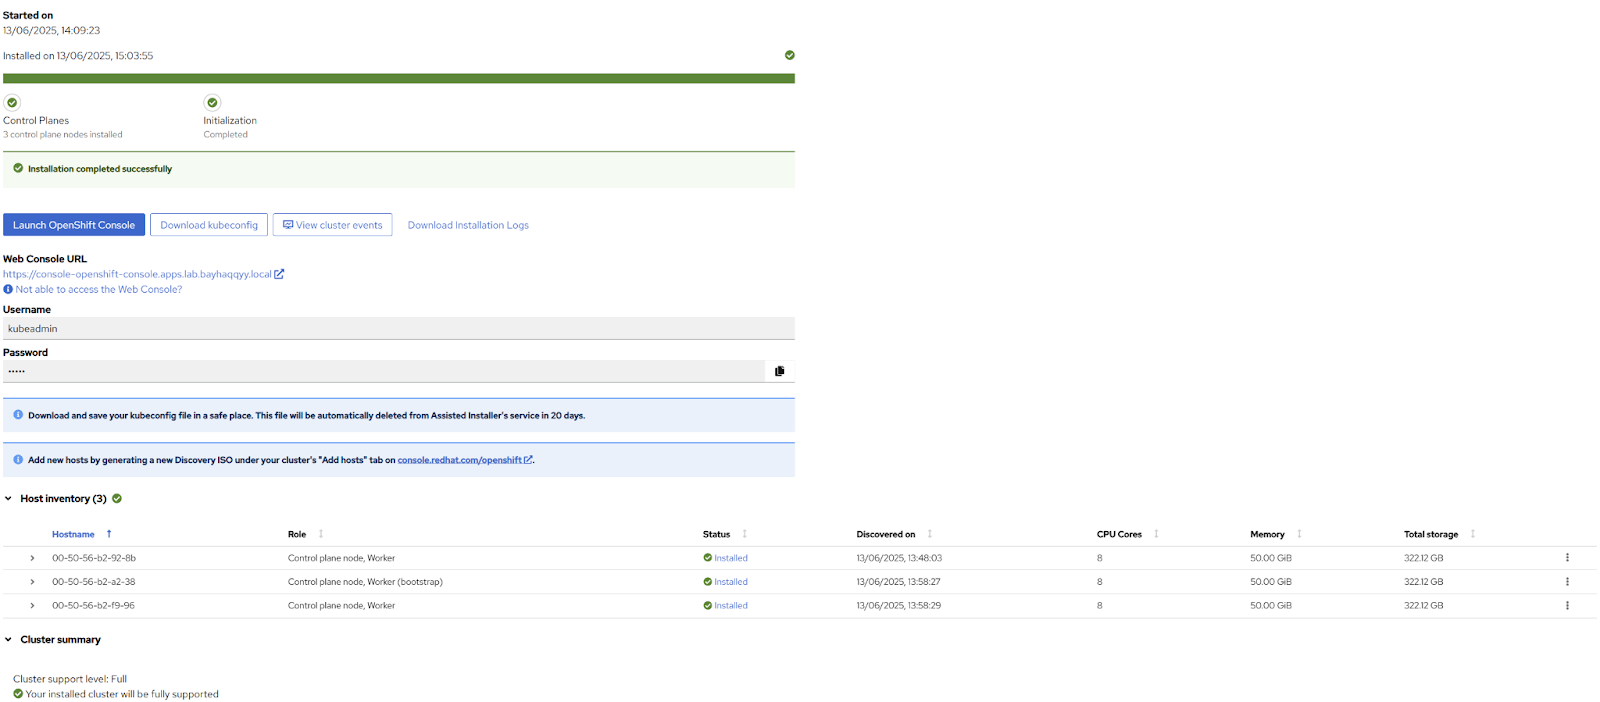Click discovered time 13/06/2025, 13:58:29

899,606
